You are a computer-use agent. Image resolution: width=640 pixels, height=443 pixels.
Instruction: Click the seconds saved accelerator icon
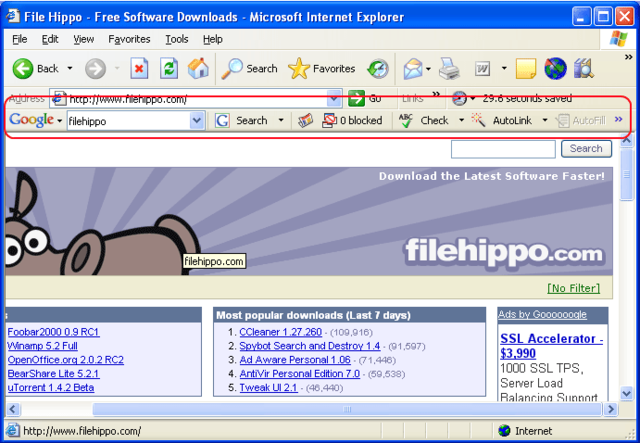click(x=460, y=98)
